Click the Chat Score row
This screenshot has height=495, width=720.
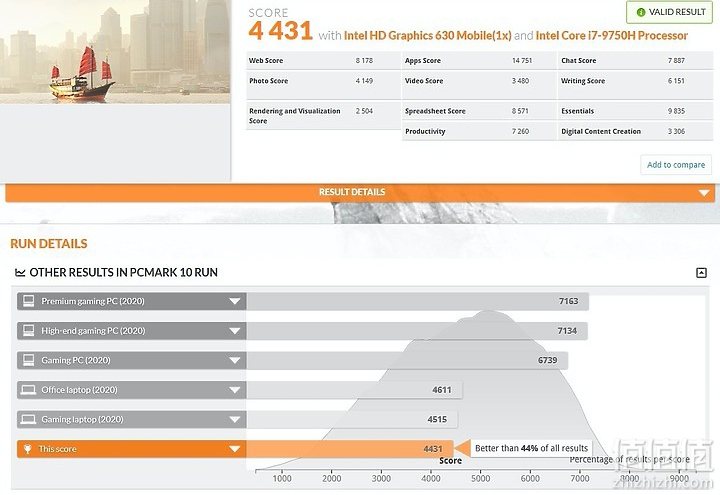click(636, 61)
